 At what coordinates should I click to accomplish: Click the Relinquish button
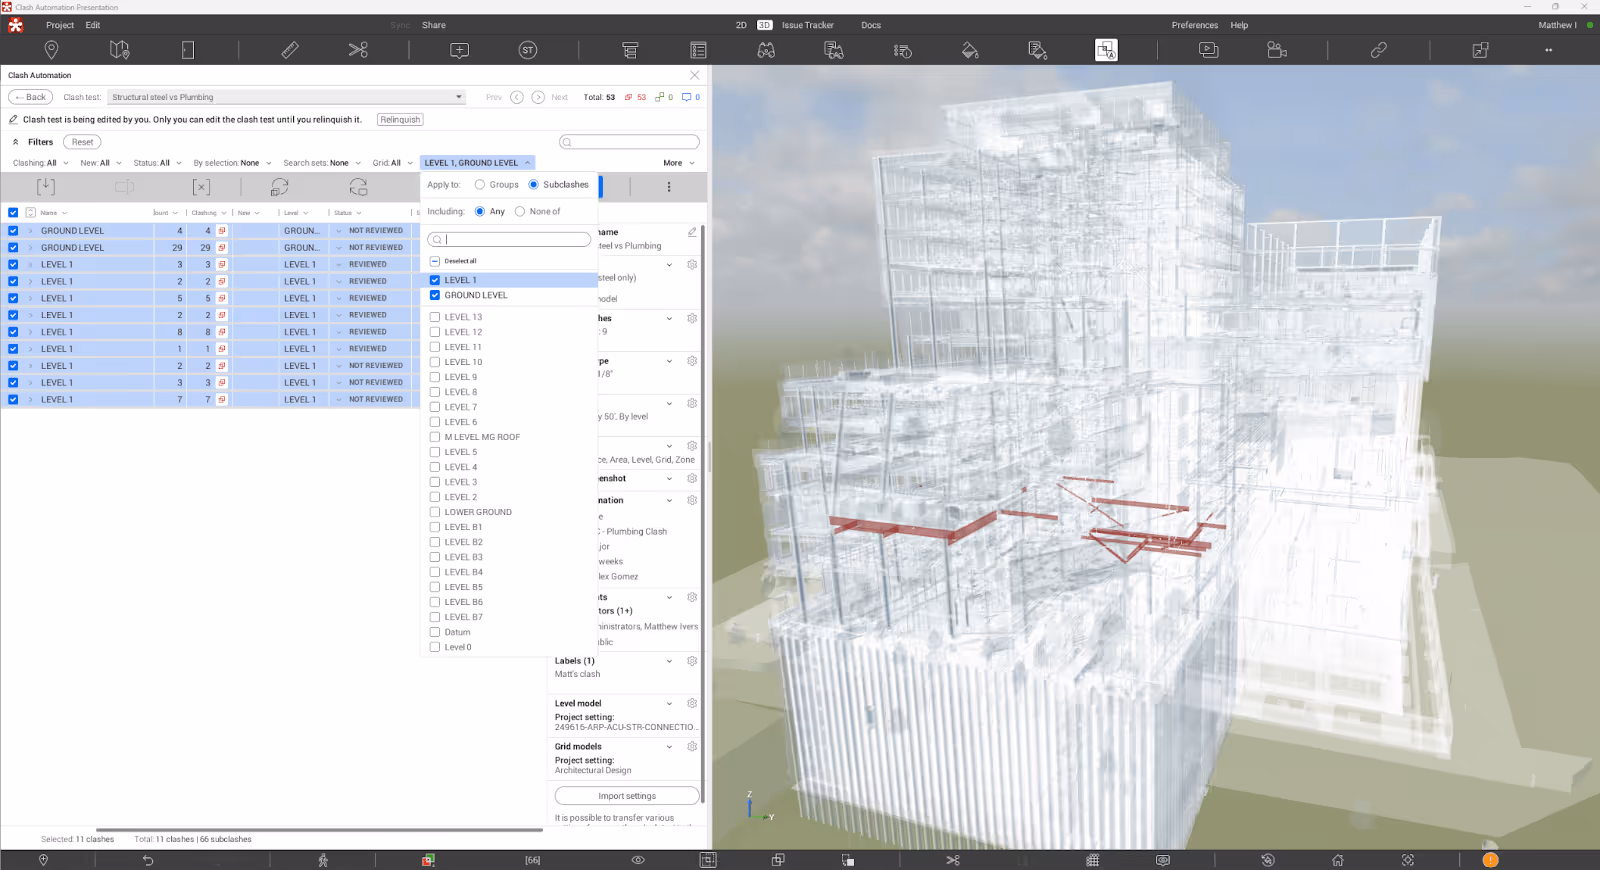(400, 120)
